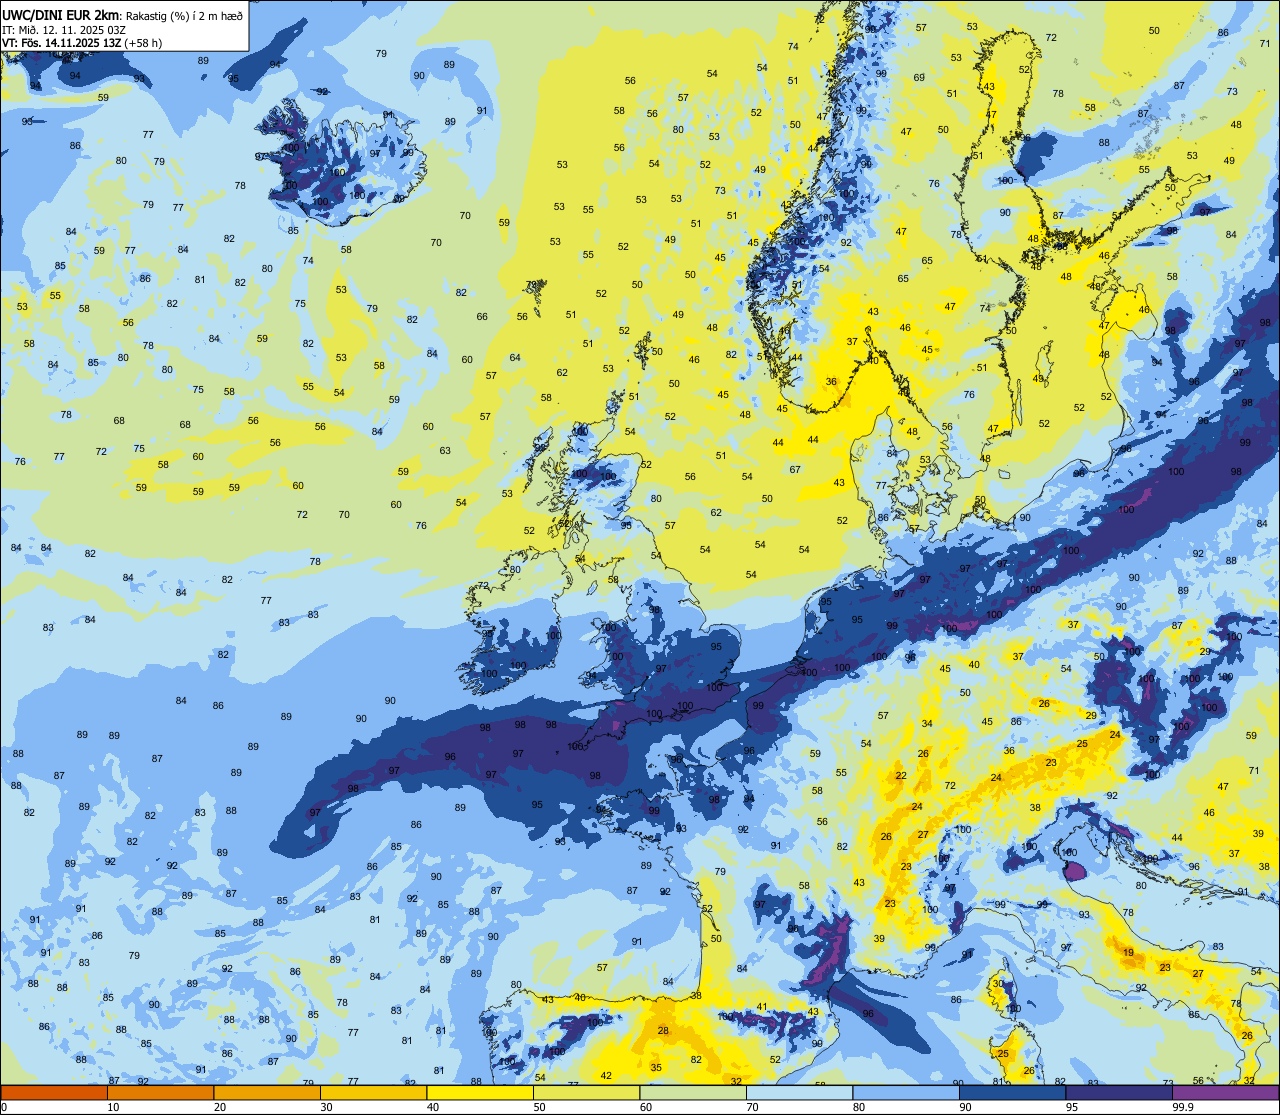Click the 'VT: Fös. 14.11.2025 13Z (+58 h)' line
The width and height of the screenshot is (1280, 1115).
(82, 43)
